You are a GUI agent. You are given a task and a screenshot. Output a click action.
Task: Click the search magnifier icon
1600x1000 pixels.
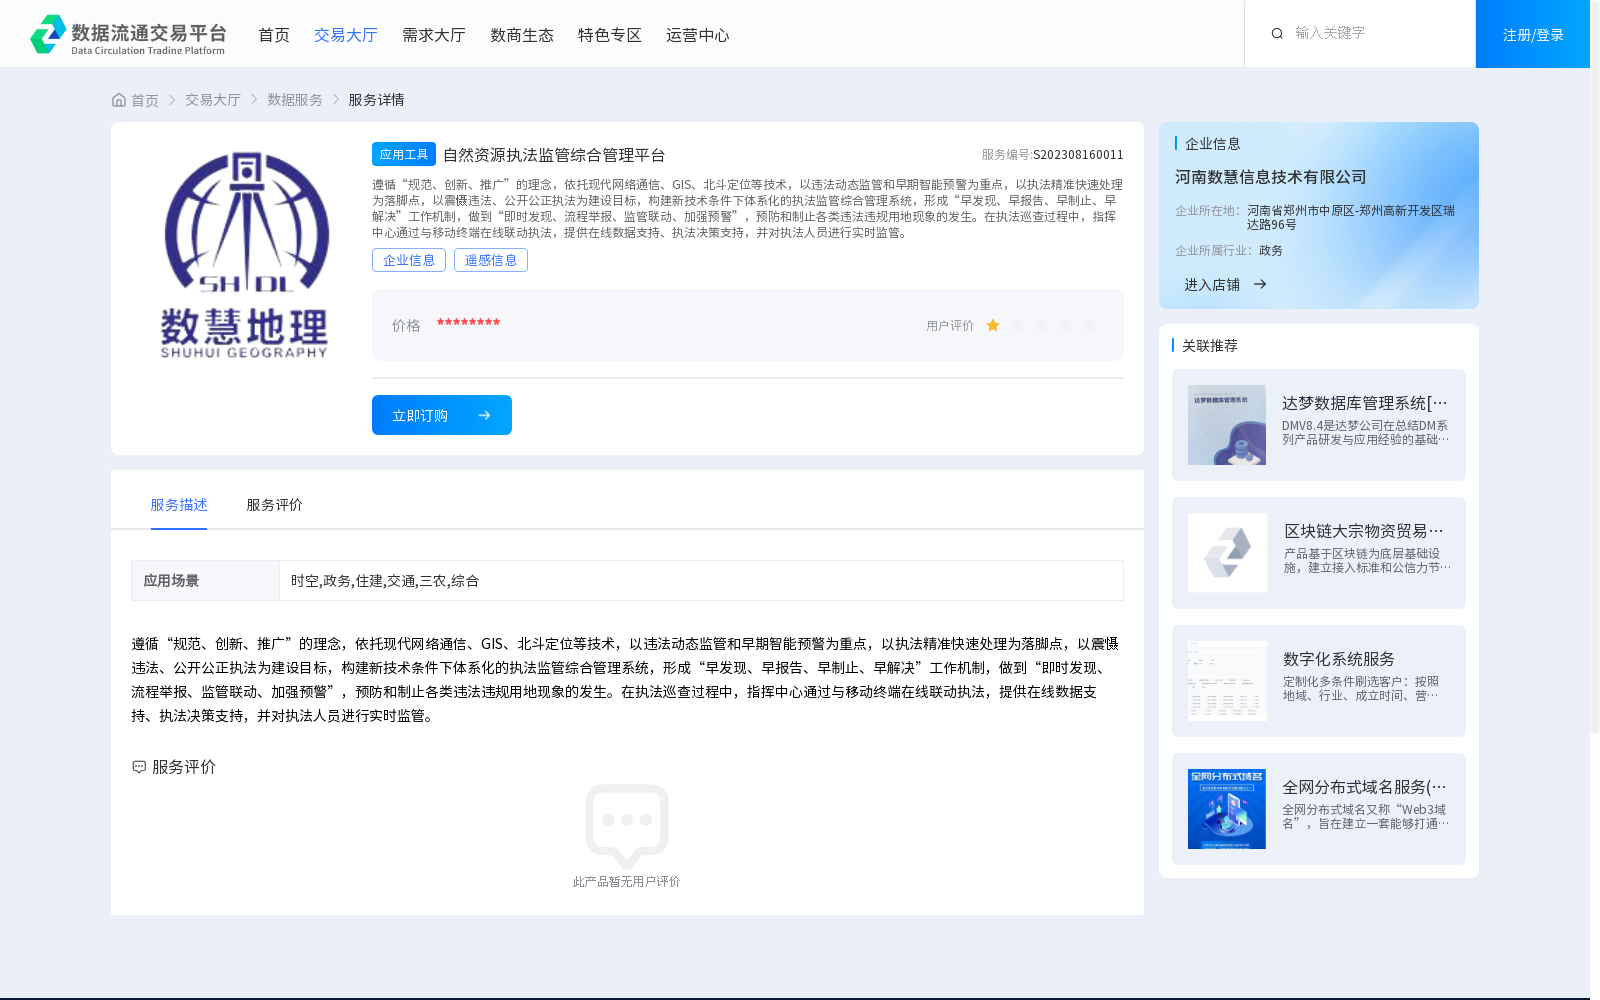(1277, 33)
